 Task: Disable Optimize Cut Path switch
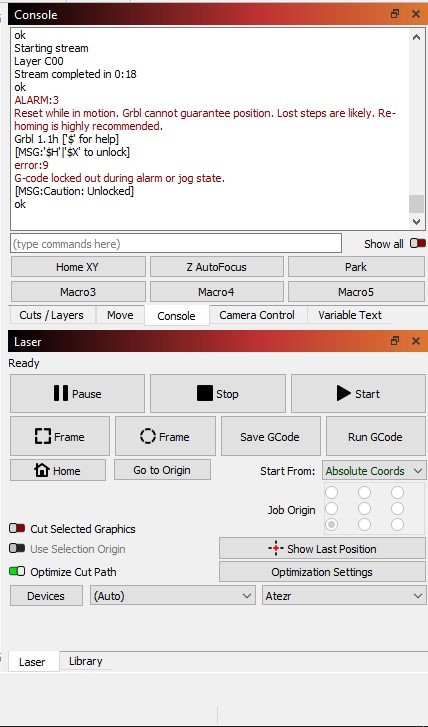point(17,571)
